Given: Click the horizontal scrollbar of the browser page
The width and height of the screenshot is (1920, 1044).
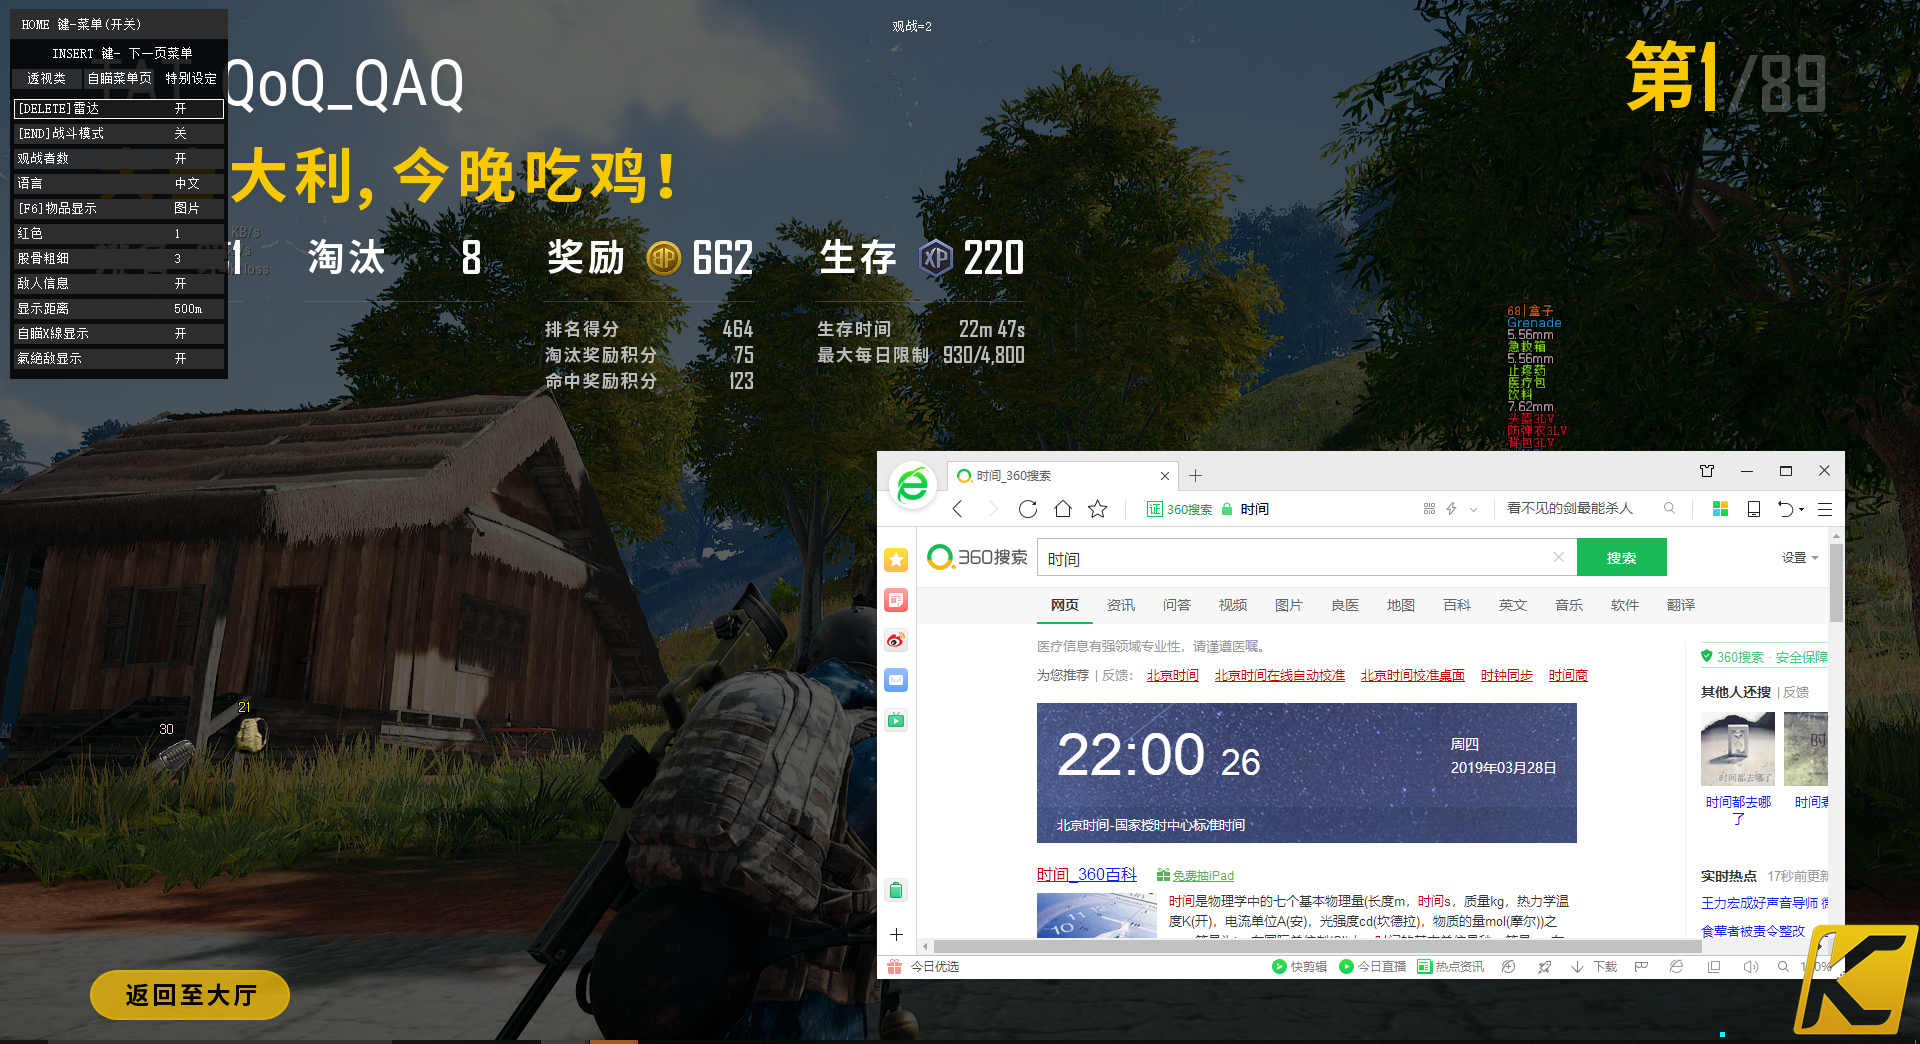Looking at the screenshot, I should point(1317,946).
